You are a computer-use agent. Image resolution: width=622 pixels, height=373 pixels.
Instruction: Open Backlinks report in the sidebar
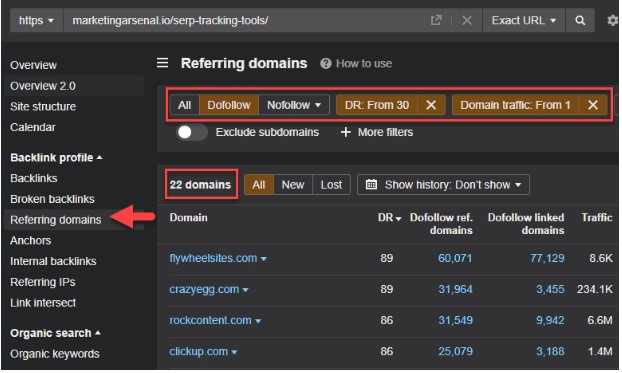[x=34, y=178]
